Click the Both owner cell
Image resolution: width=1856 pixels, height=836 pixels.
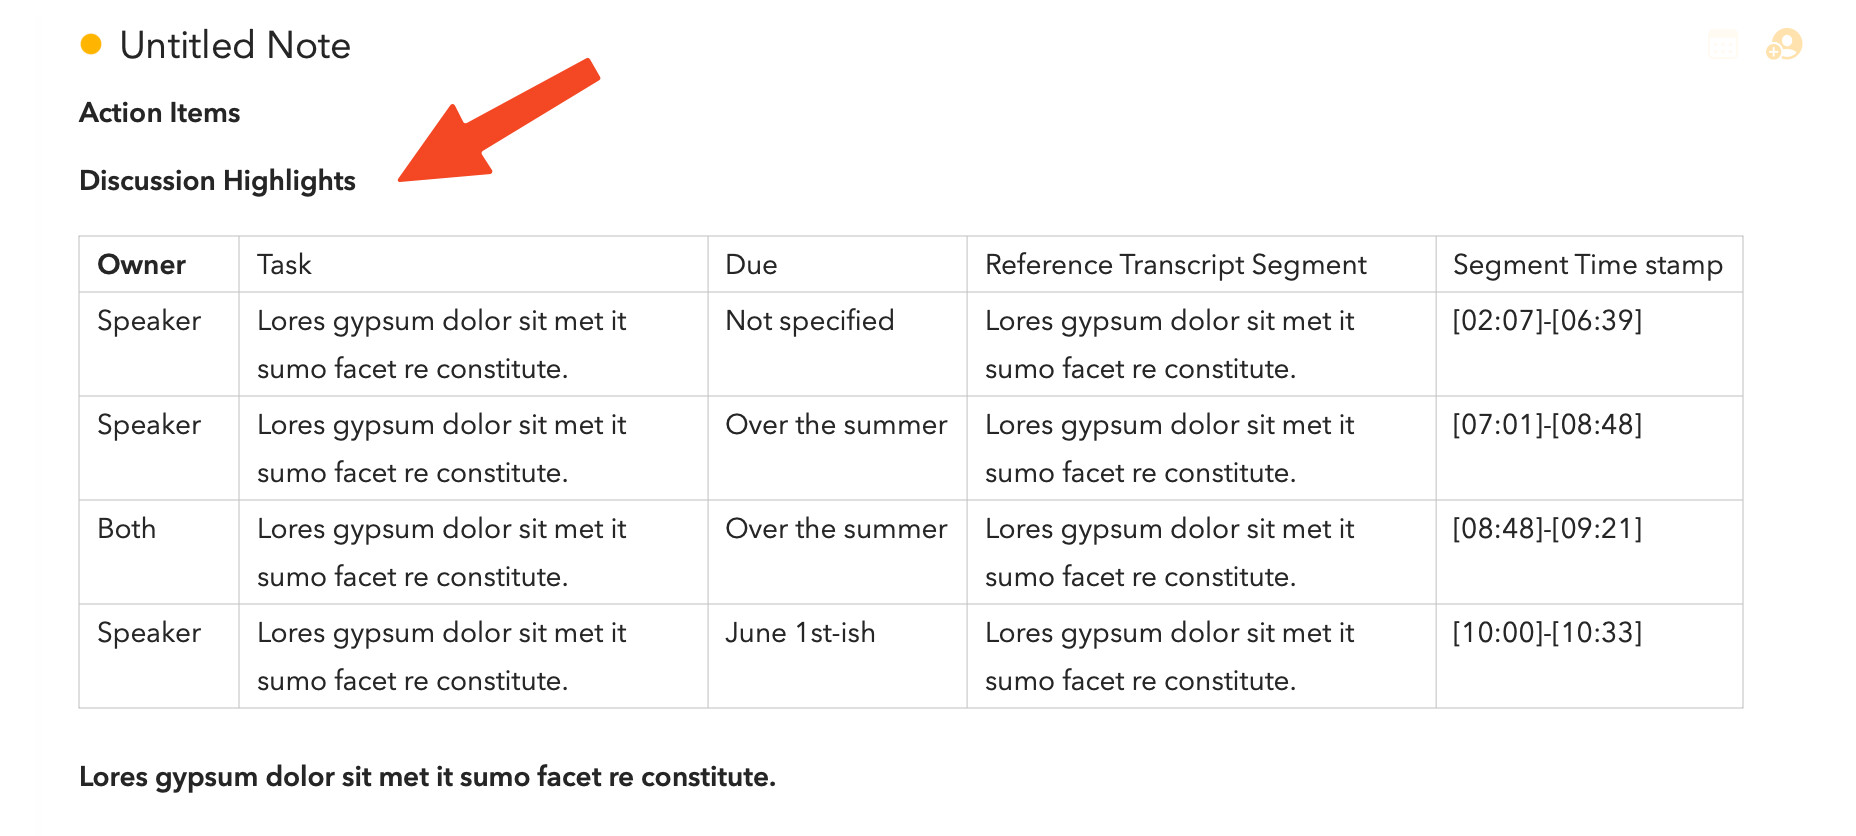127,529
